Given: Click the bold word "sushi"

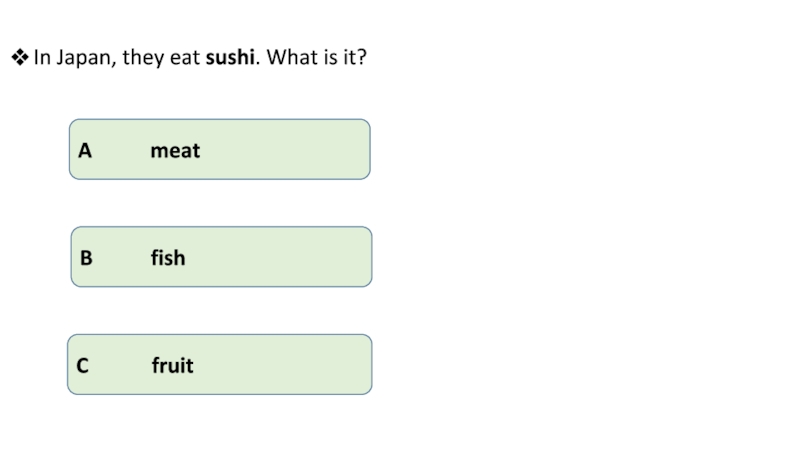Looking at the screenshot, I should [x=230, y=58].
